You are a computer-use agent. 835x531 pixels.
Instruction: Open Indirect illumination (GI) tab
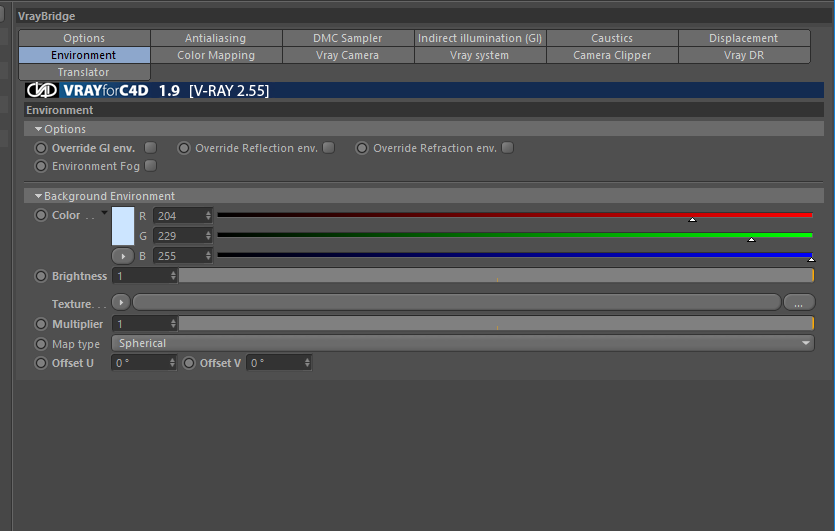(480, 38)
